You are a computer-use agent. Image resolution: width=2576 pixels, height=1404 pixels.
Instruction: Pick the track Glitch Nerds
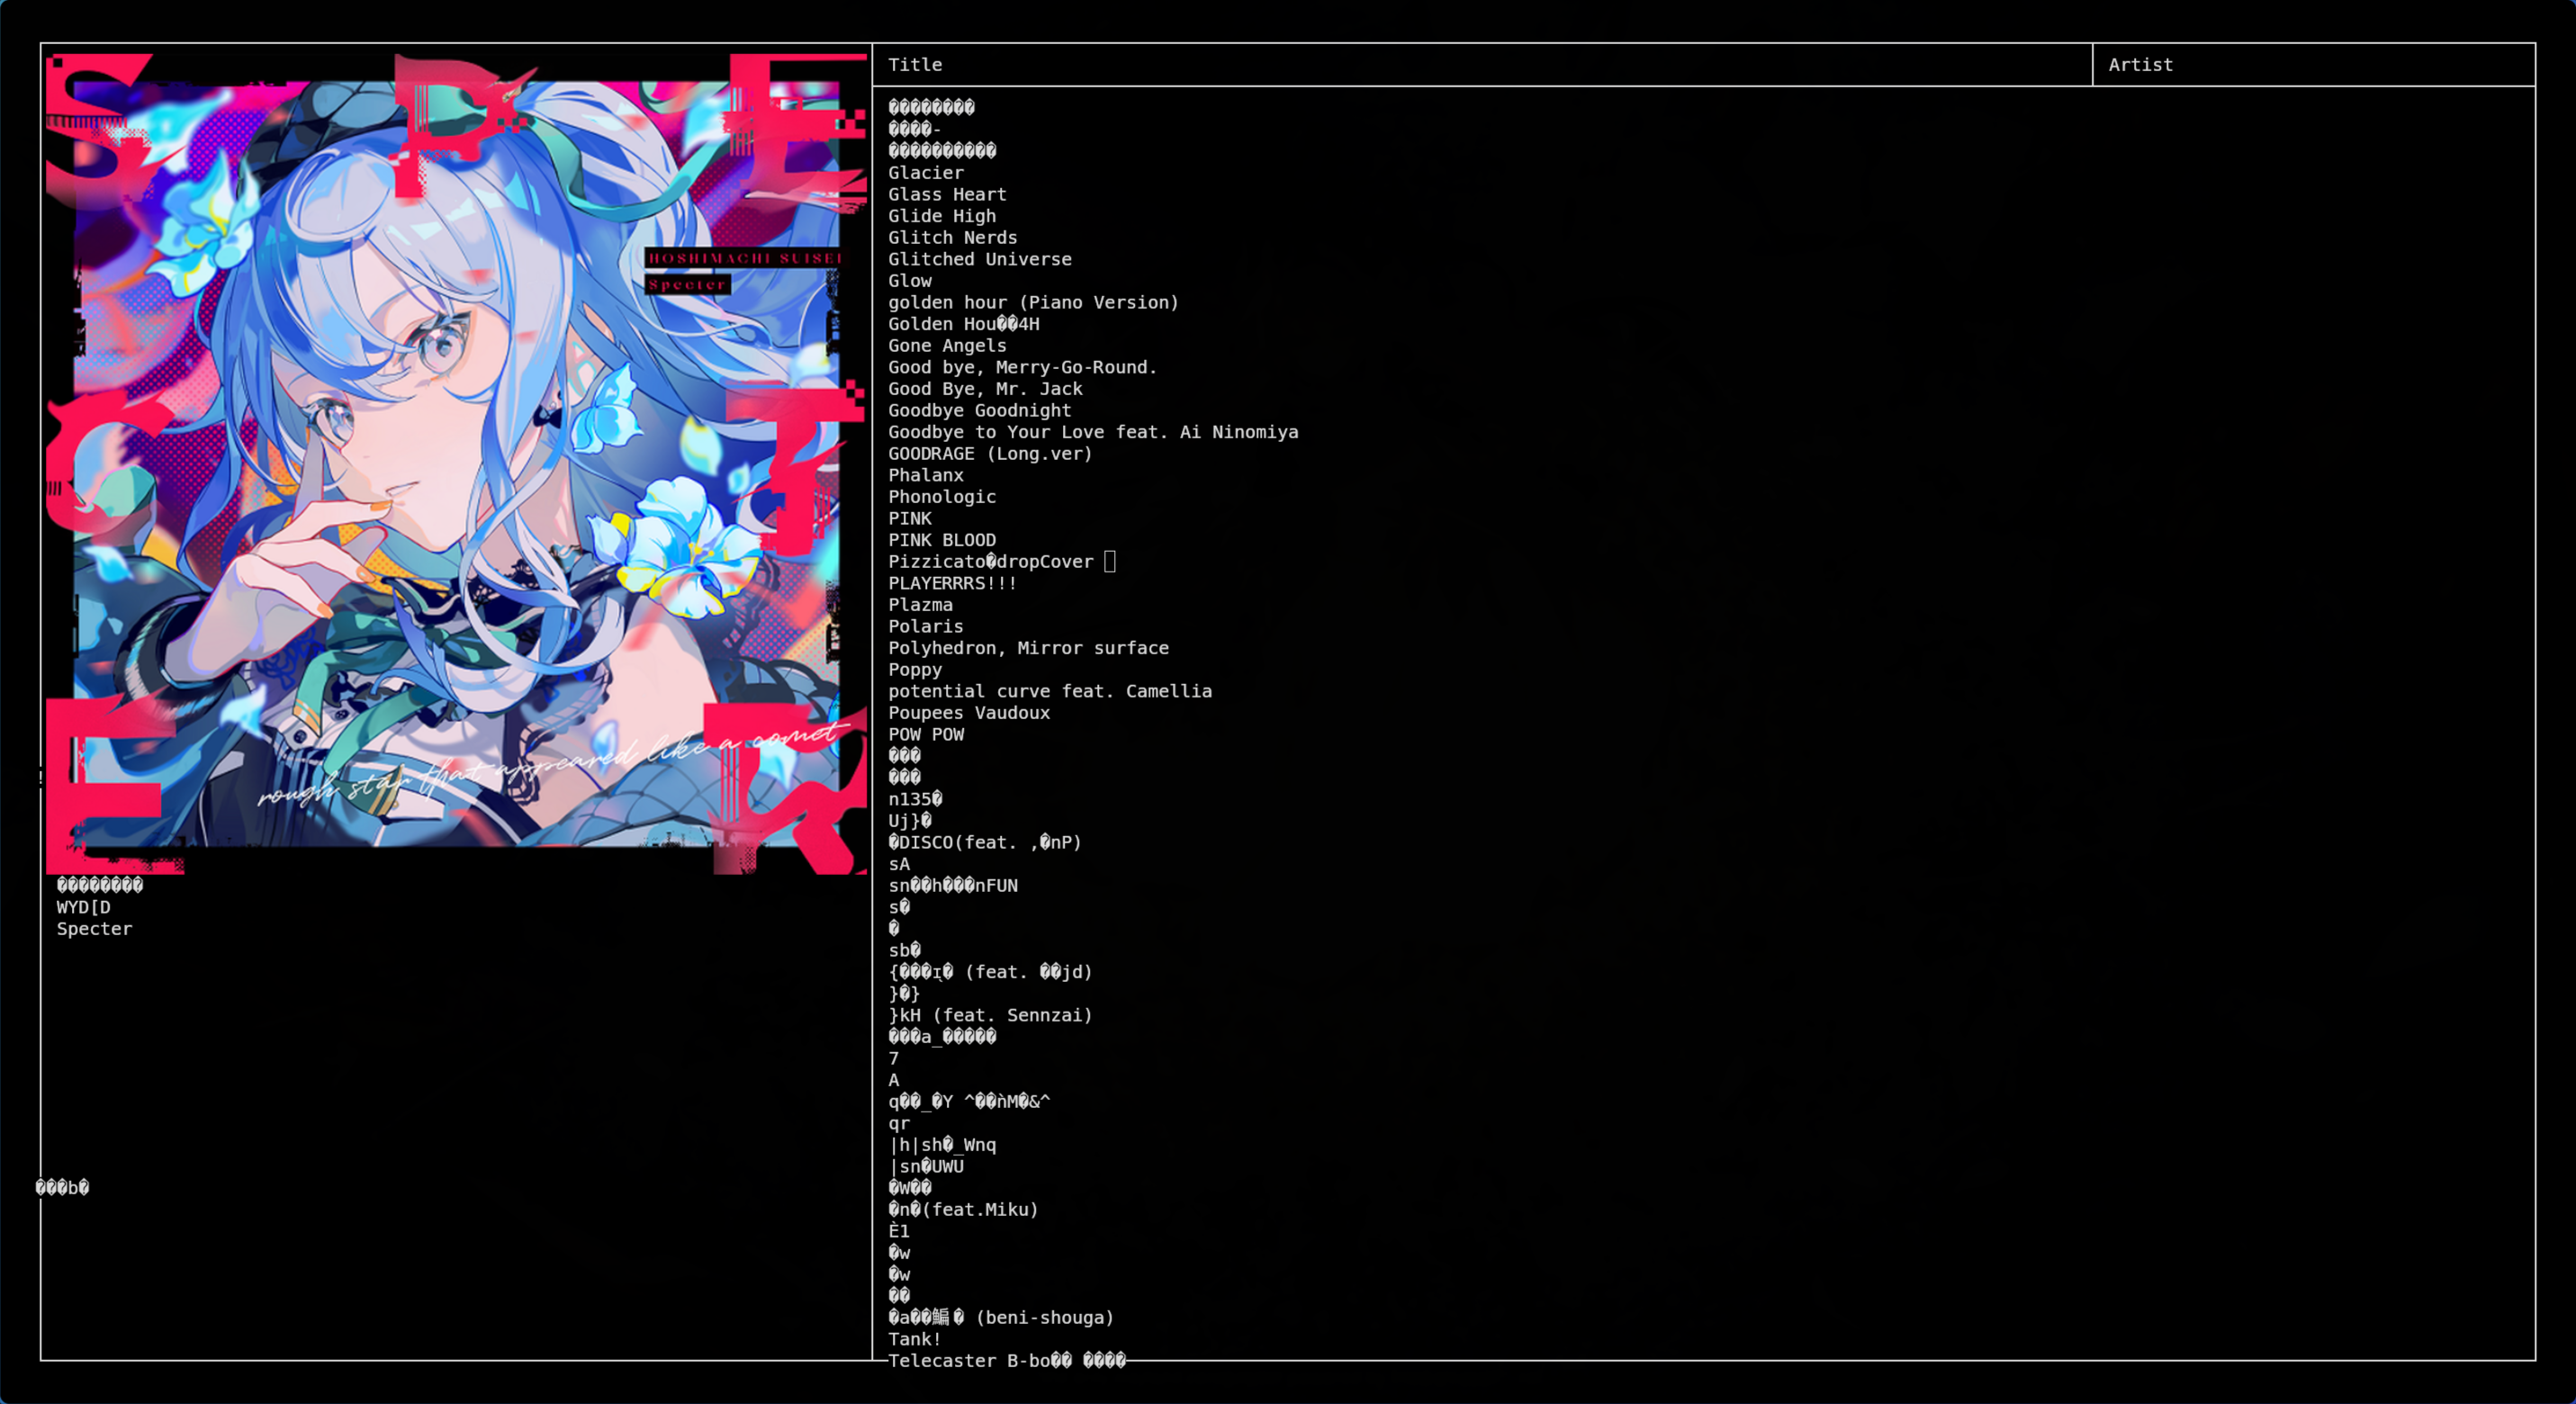click(952, 238)
